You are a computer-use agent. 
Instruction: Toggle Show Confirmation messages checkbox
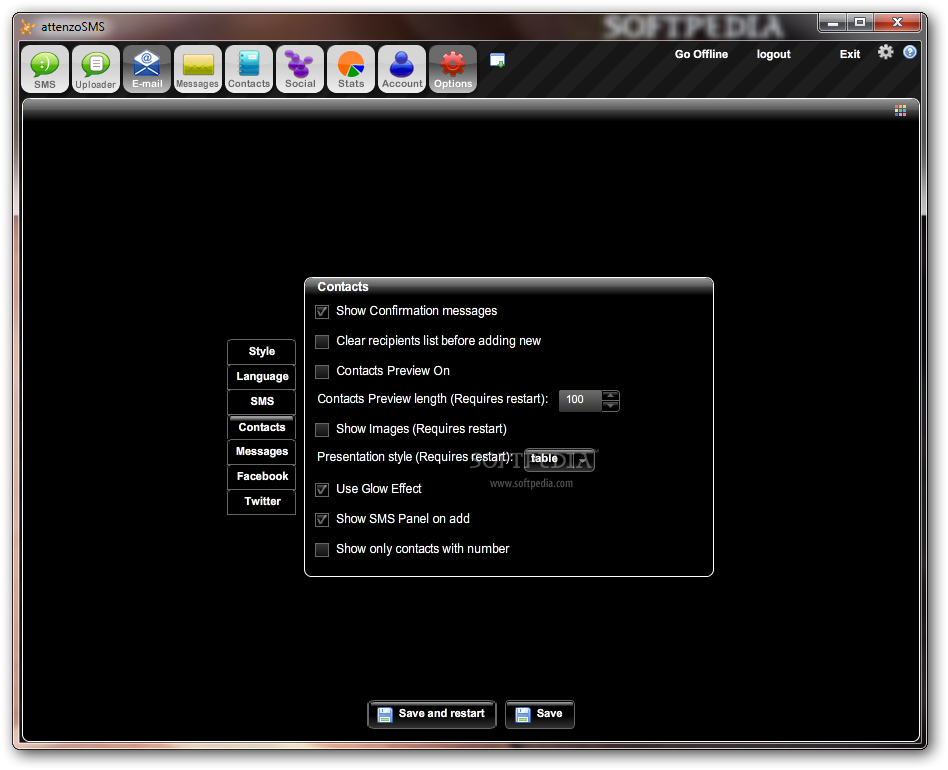[x=322, y=312]
